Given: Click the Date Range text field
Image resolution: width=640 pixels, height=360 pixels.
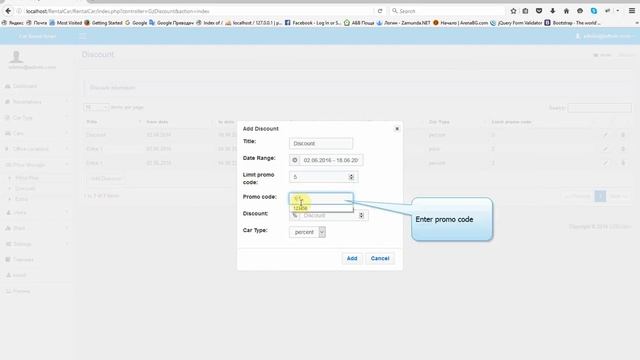Looking at the screenshot, I should [x=331, y=160].
